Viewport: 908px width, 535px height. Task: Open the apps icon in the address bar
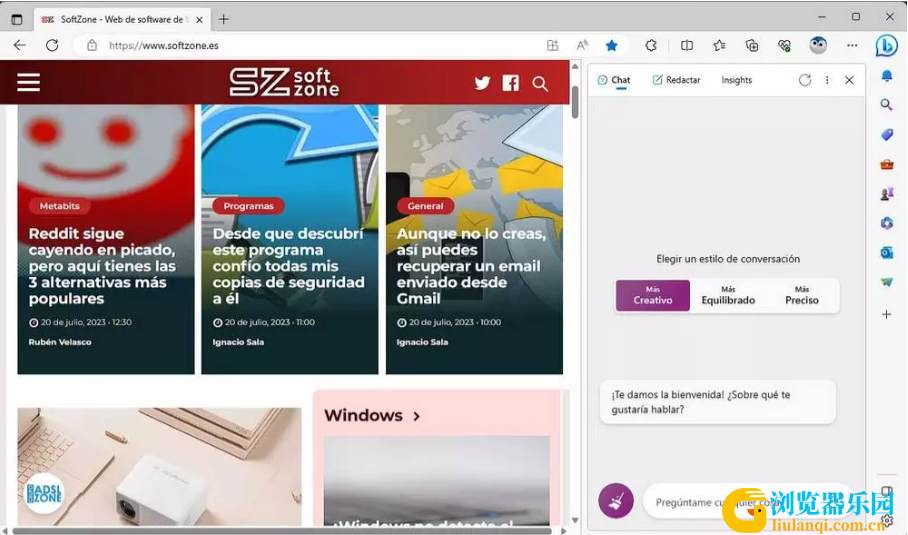[552, 45]
